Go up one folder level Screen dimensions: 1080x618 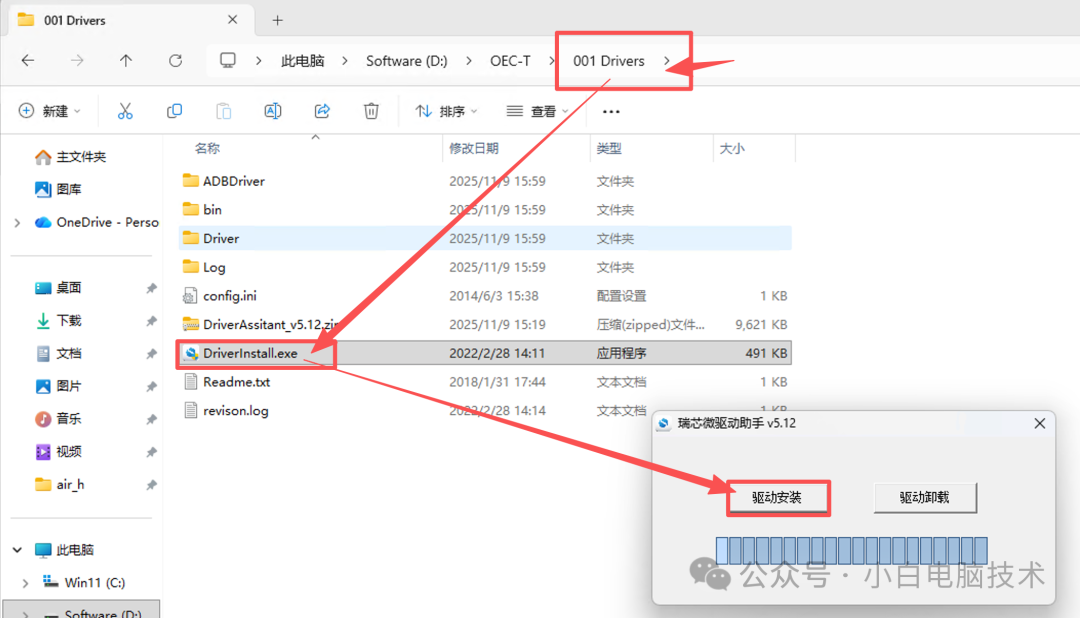[x=125, y=61]
